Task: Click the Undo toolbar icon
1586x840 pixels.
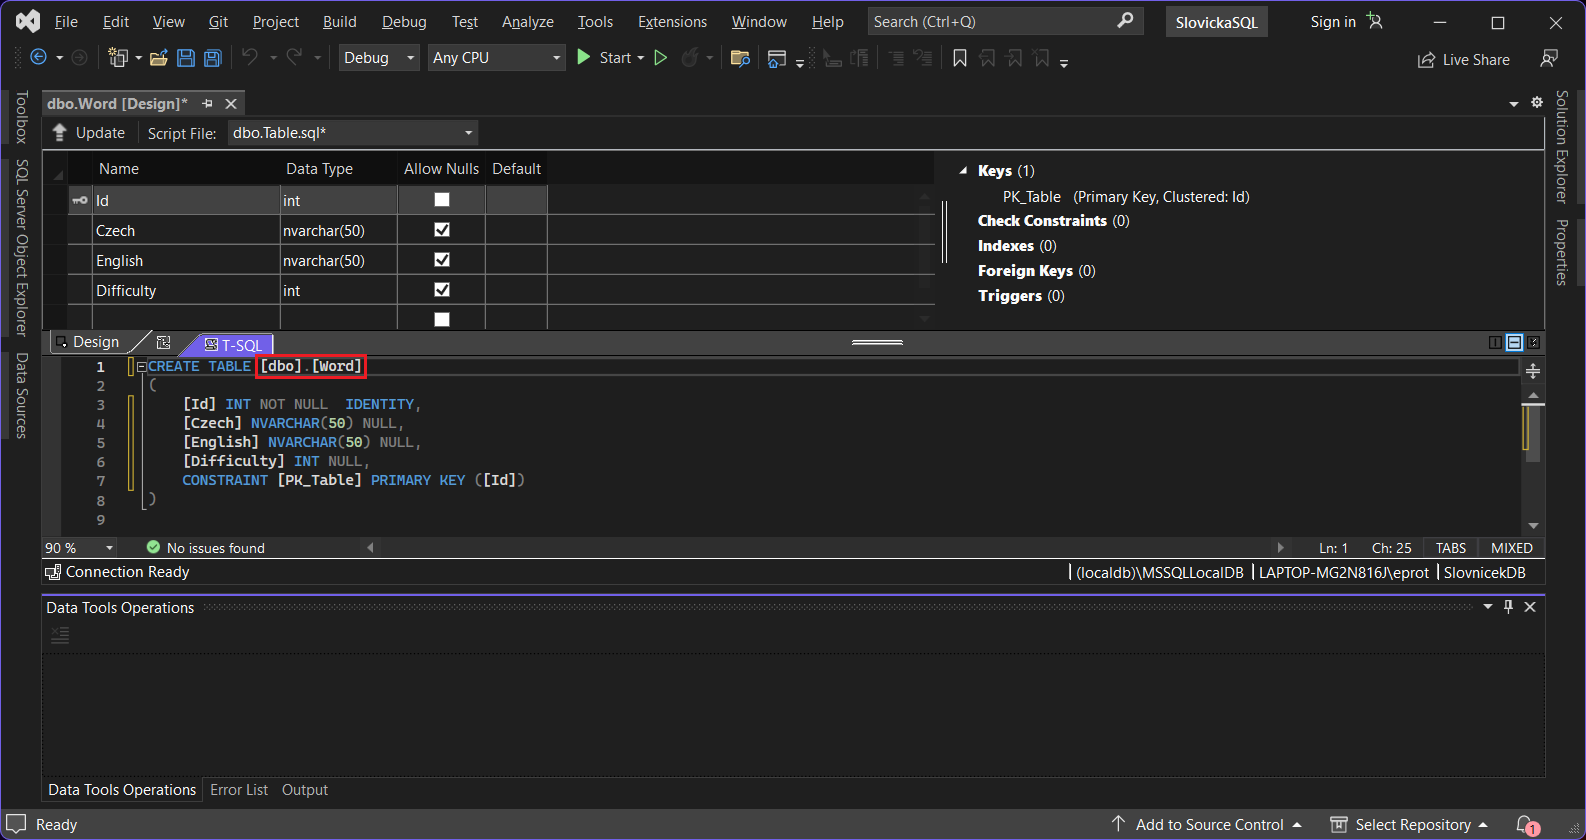Action: click(x=250, y=58)
